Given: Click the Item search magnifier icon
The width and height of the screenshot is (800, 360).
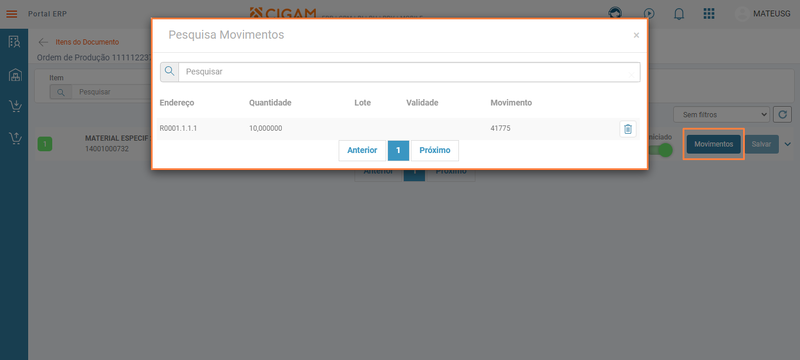Looking at the screenshot, I should tap(61, 92).
